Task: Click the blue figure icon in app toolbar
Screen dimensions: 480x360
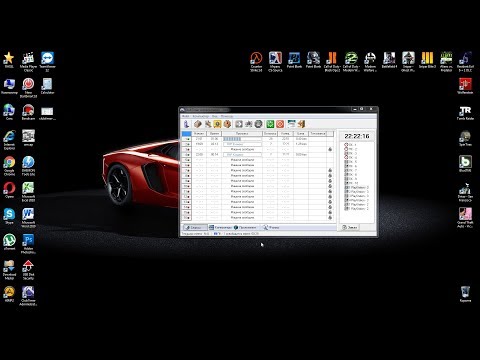Action: 186,124
